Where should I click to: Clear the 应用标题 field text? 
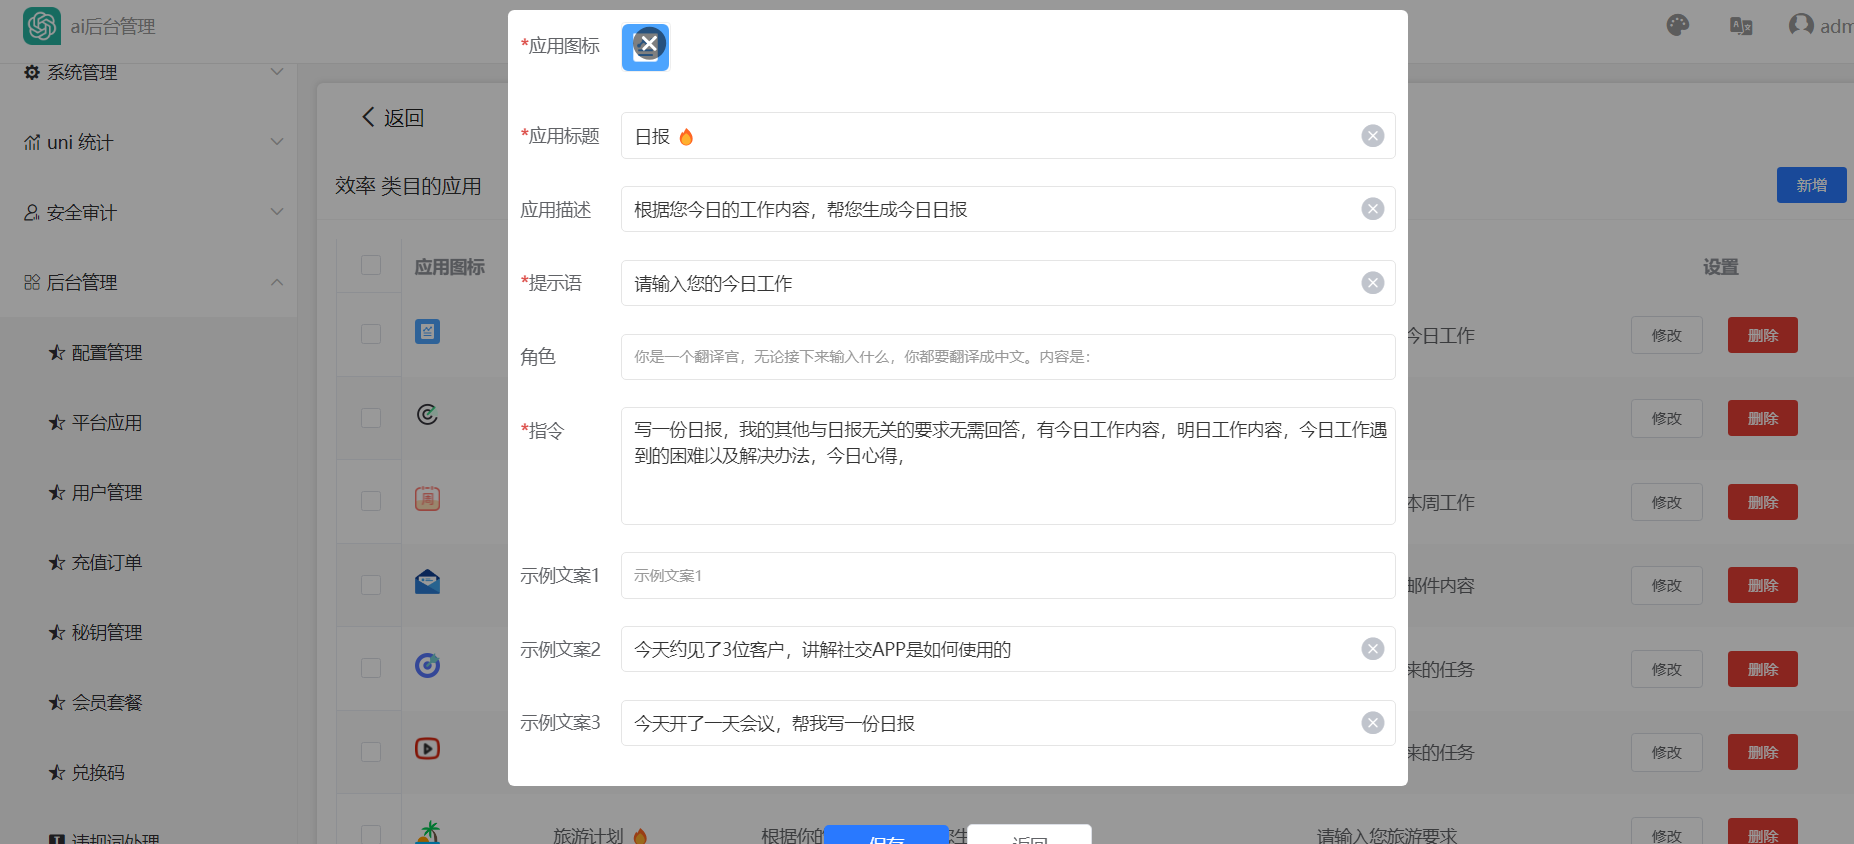1373,136
